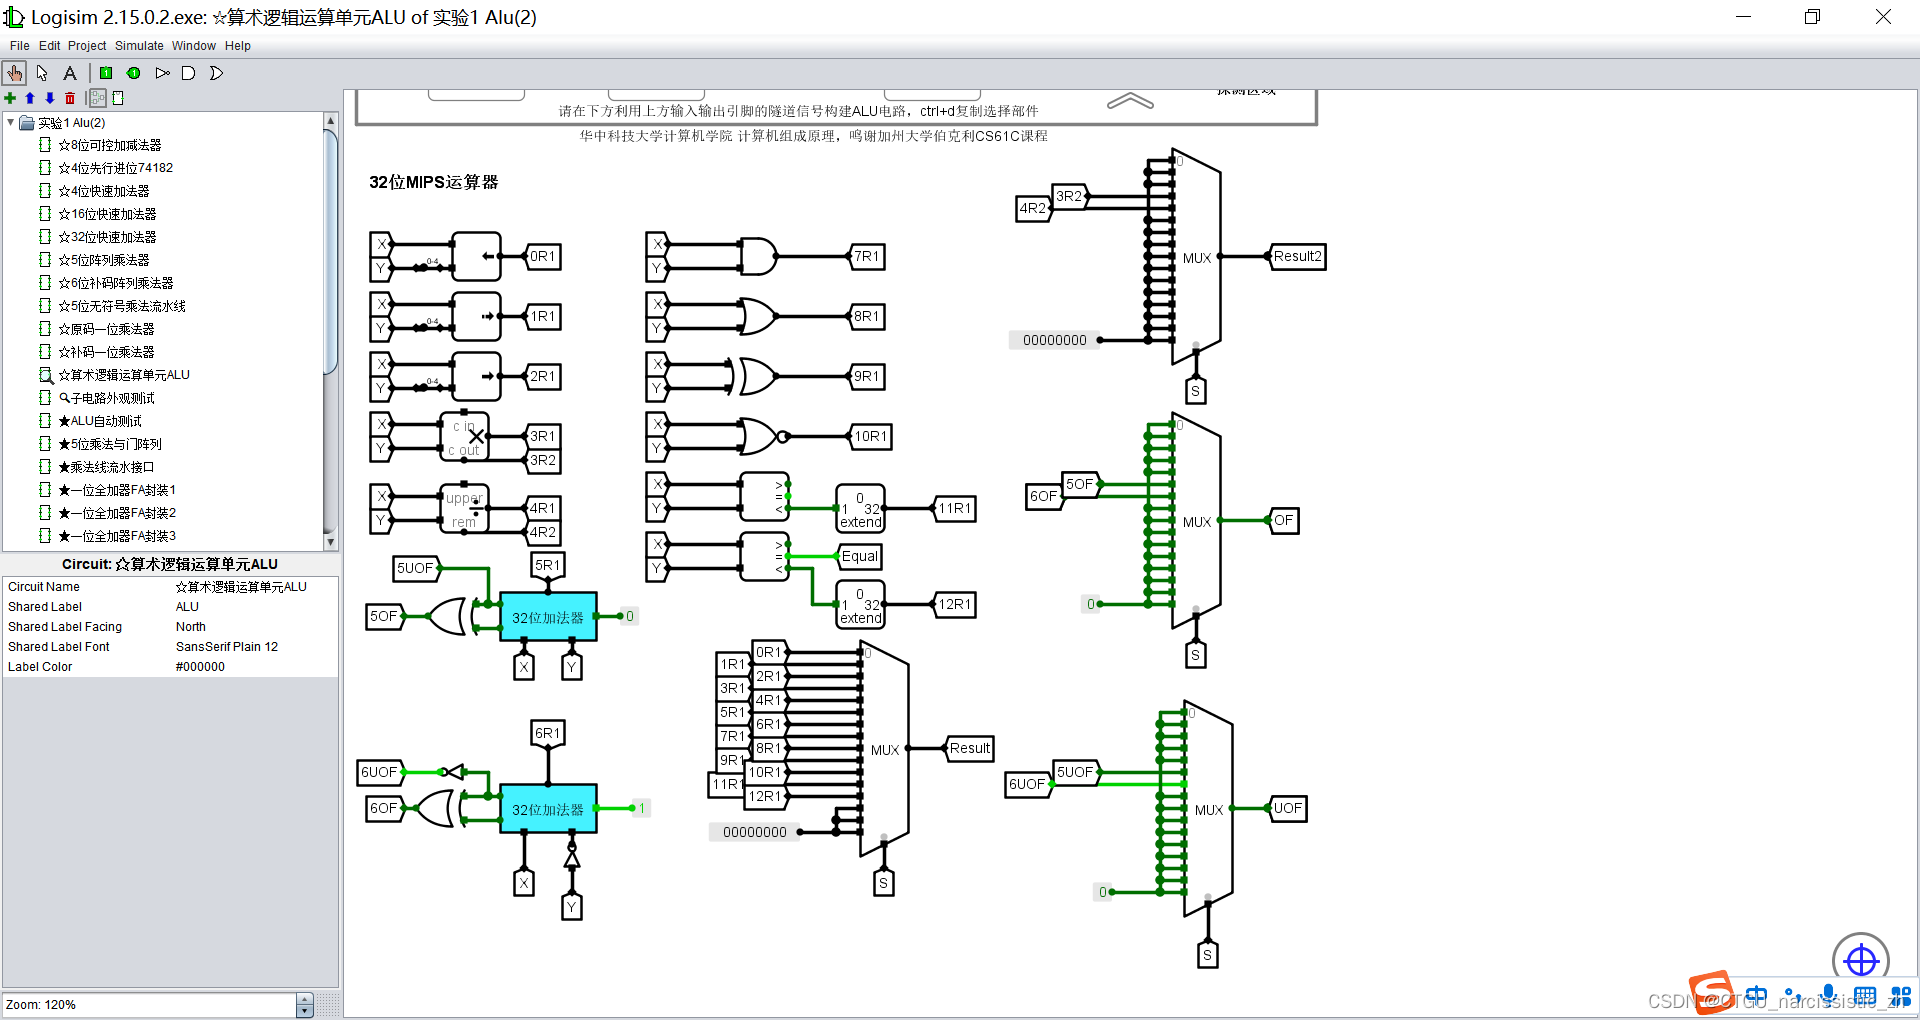Open the Help menu
The image size is (1920, 1020).
tap(238, 46)
